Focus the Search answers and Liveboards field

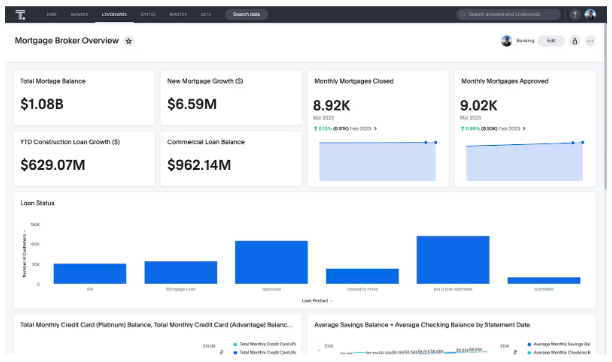pyautogui.click(x=508, y=14)
